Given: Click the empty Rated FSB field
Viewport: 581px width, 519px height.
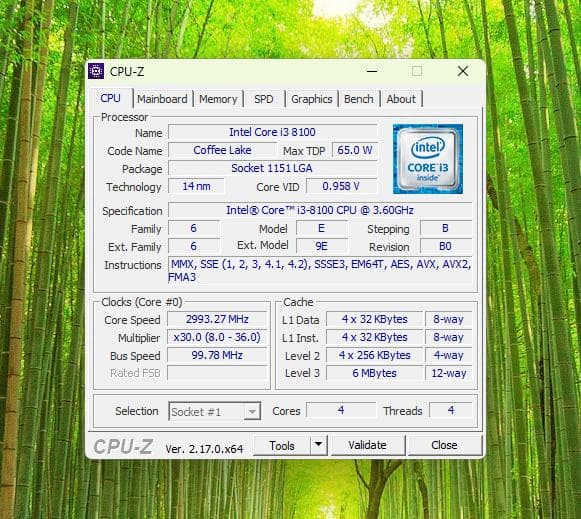Looking at the screenshot, I should [217, 373].
